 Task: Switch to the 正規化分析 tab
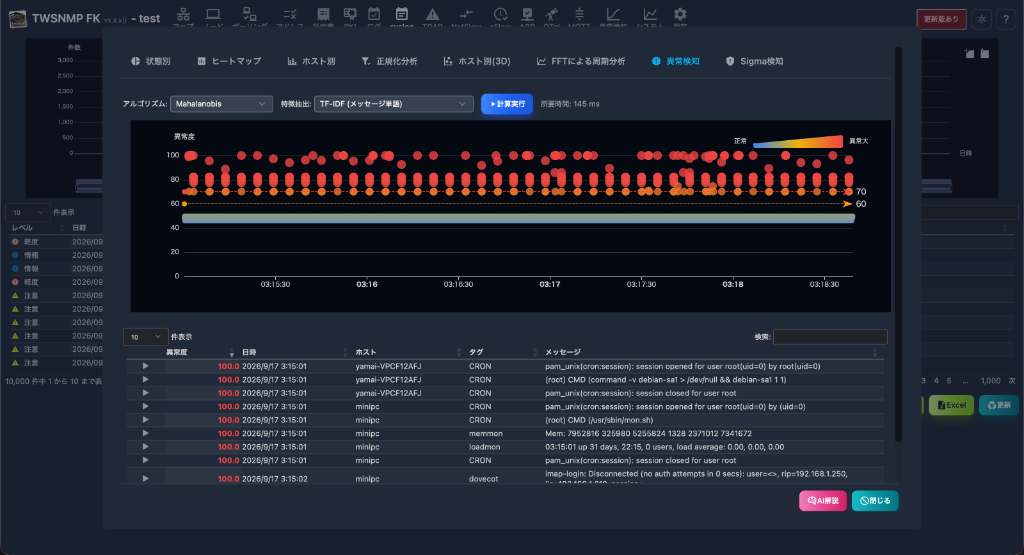[x=390, y=61]
